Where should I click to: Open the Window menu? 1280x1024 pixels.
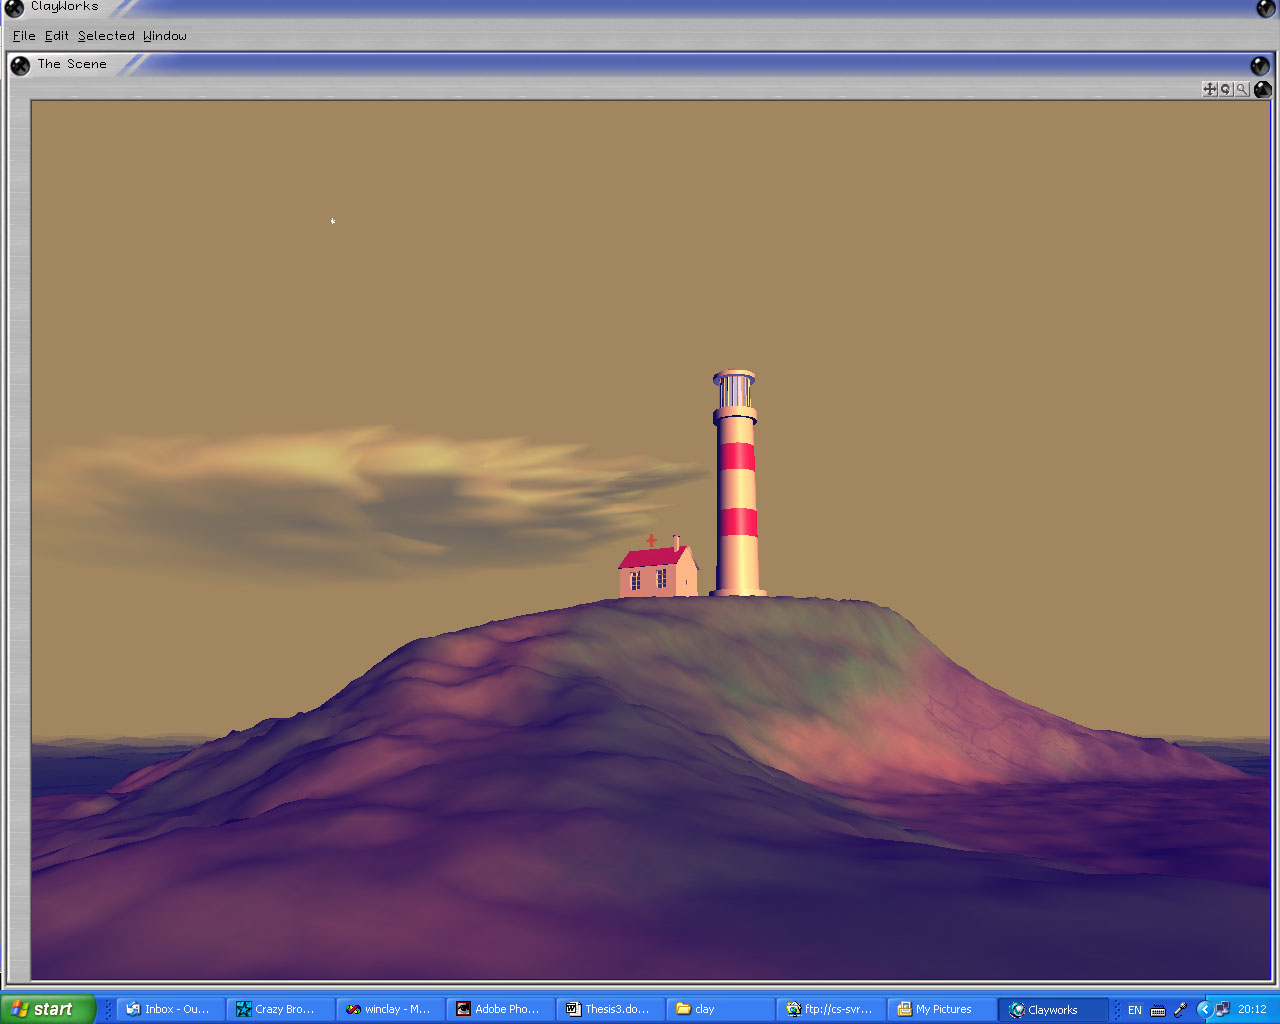coord(165,36)
